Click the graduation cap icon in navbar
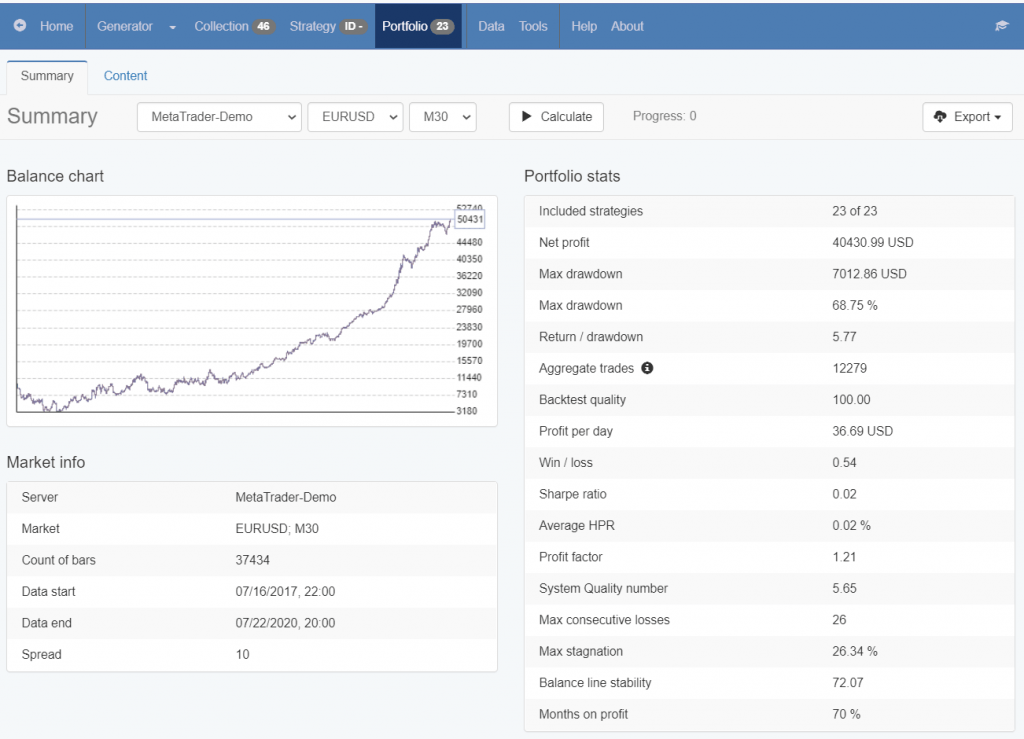The width and height of the screenshot is (1024, 739). click(x=1002, y=26)
